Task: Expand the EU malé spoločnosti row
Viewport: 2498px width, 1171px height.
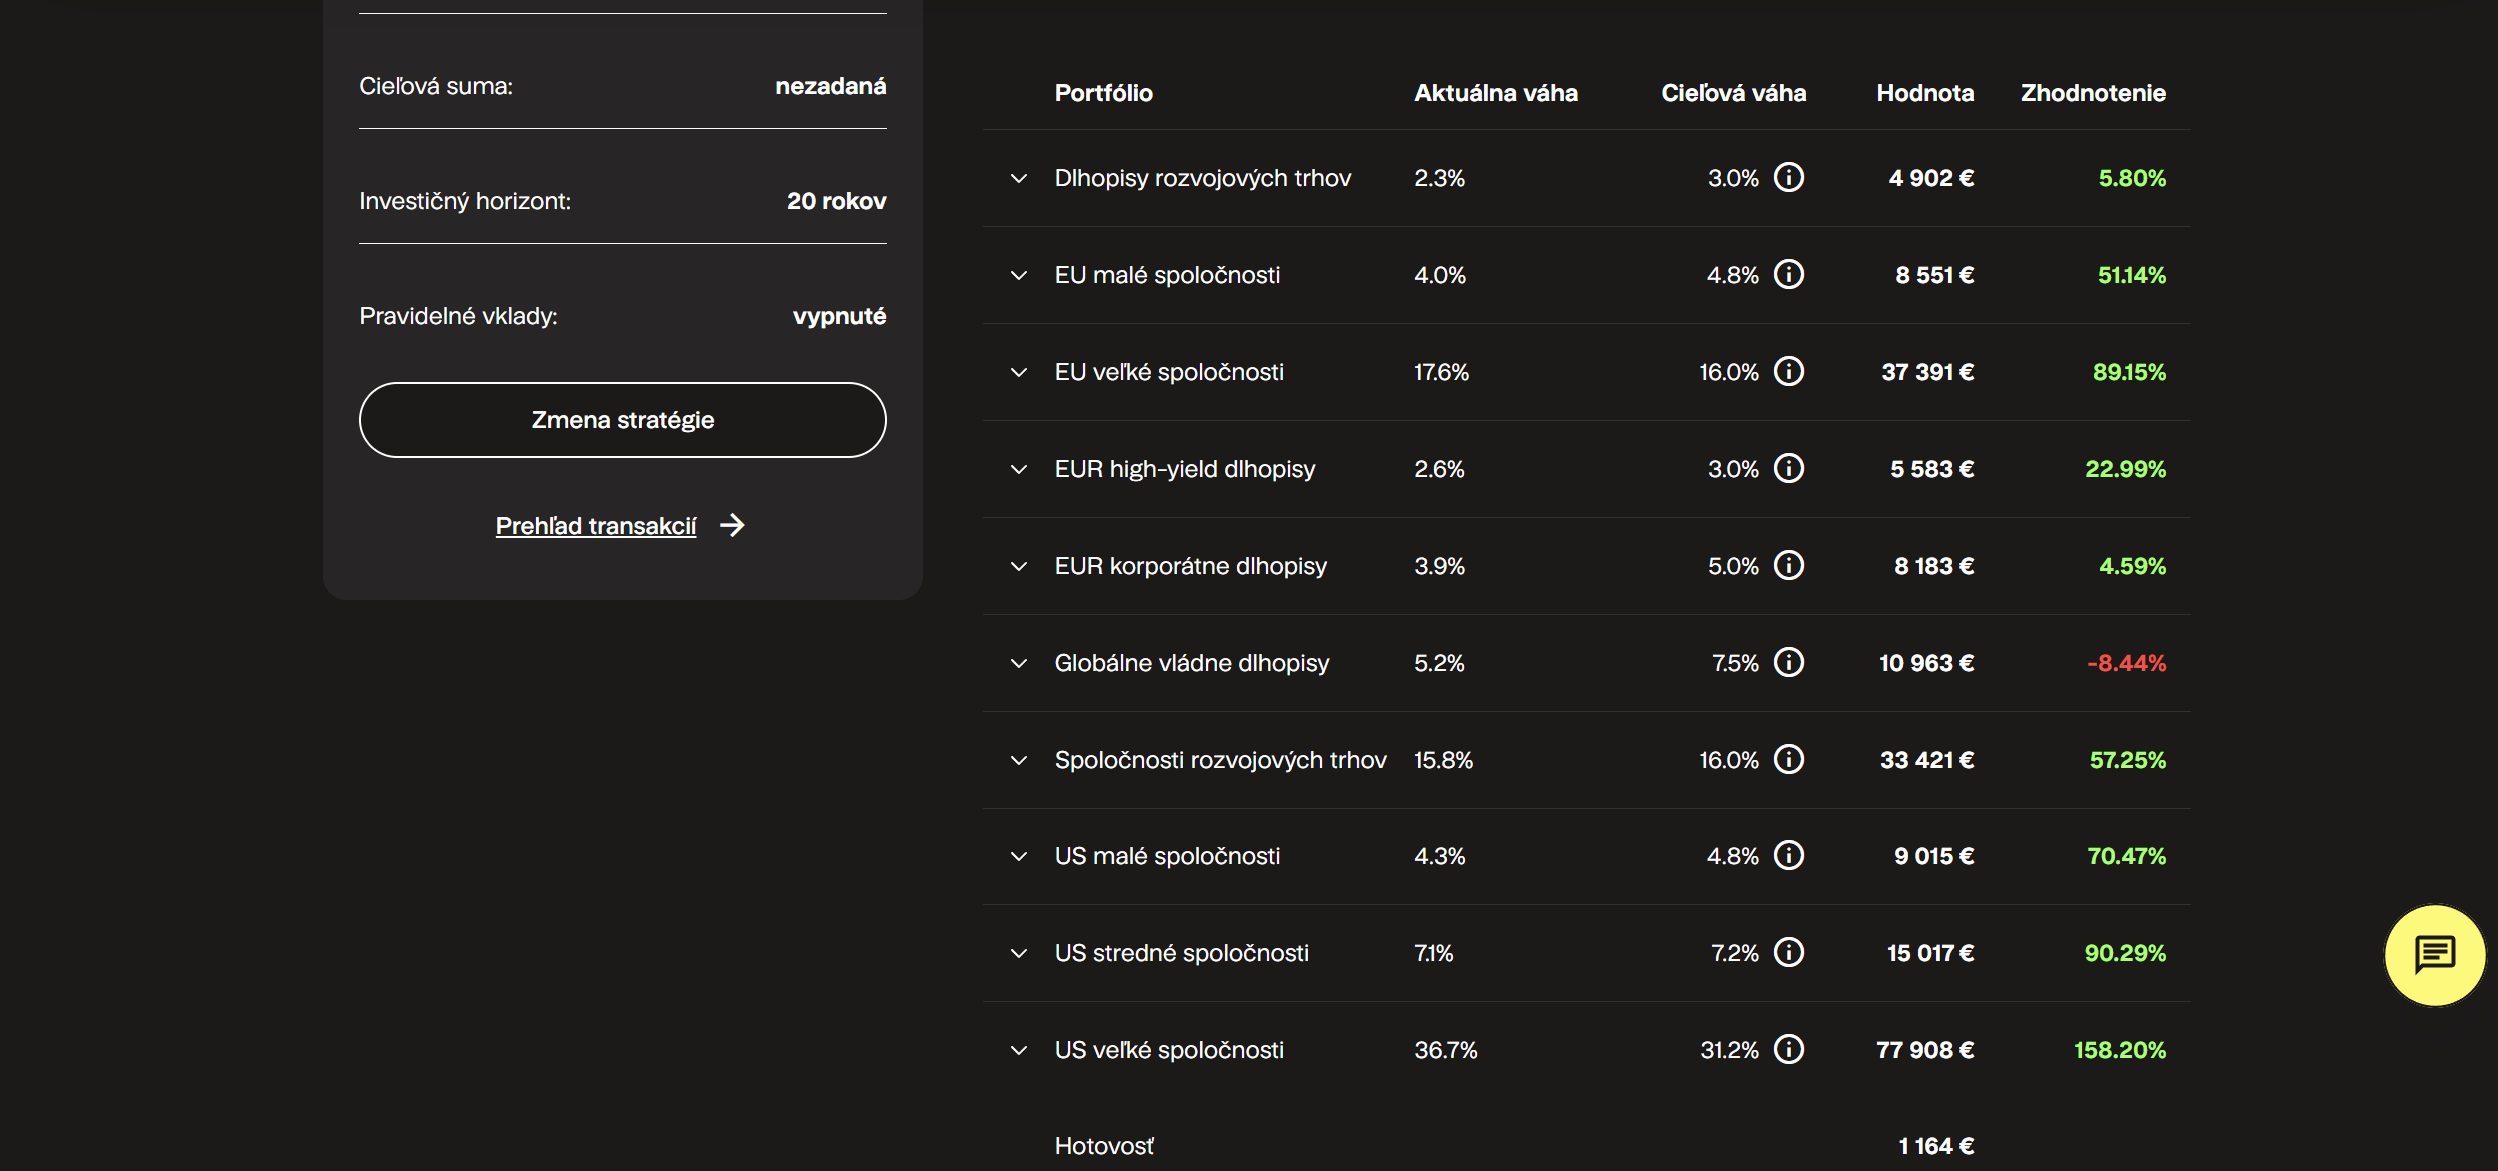Action: coord(1018,276)
